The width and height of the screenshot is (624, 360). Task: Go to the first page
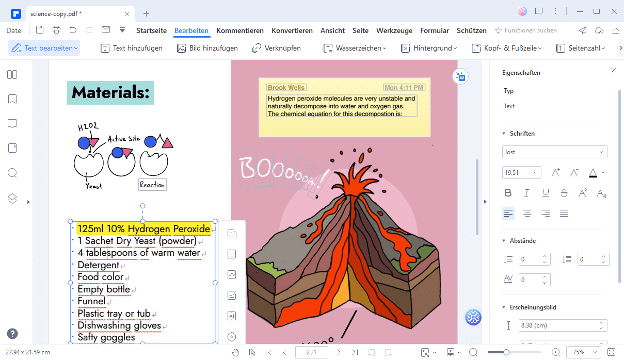point(269,352)
